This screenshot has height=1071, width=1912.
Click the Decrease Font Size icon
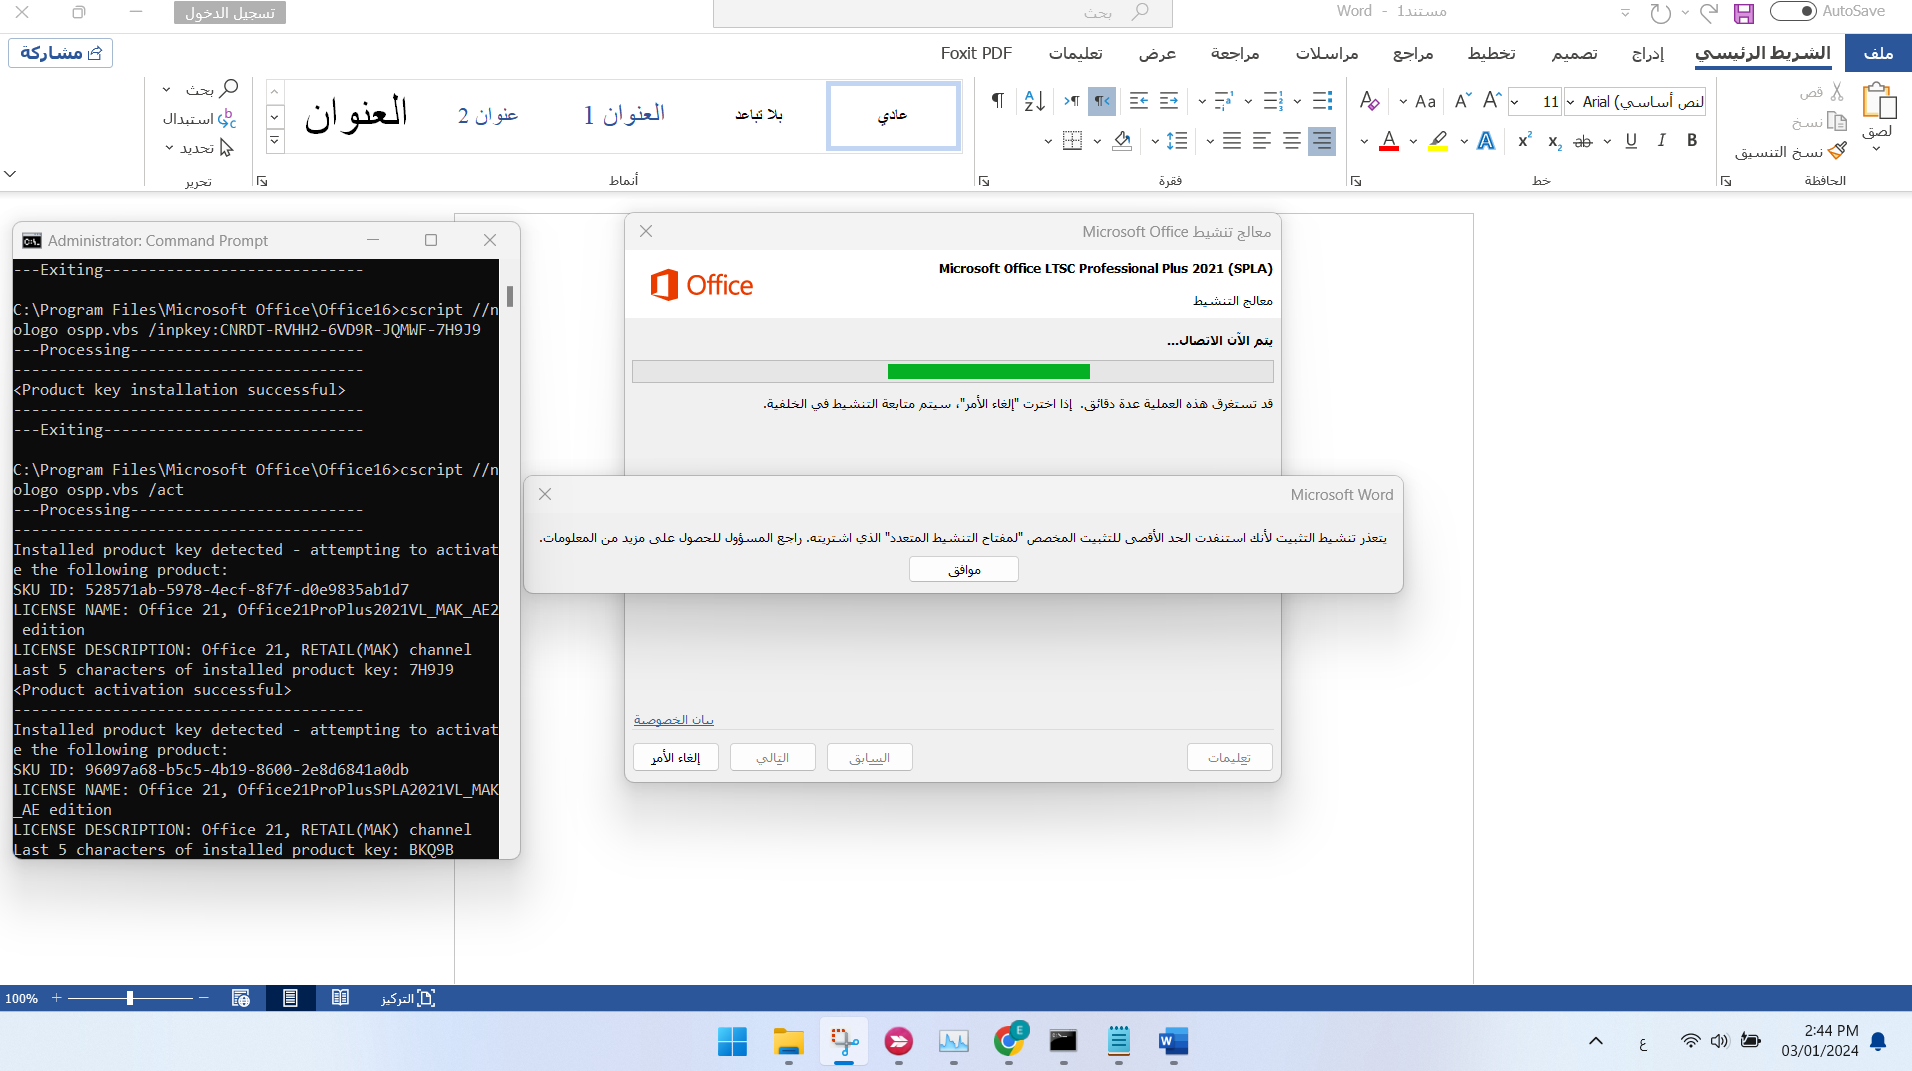pos(1462,101)
